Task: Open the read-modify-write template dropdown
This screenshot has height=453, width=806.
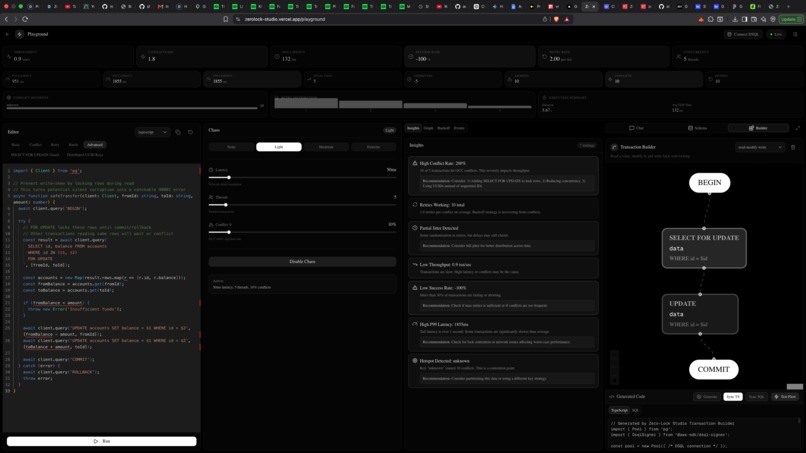Action: (760, 147)
